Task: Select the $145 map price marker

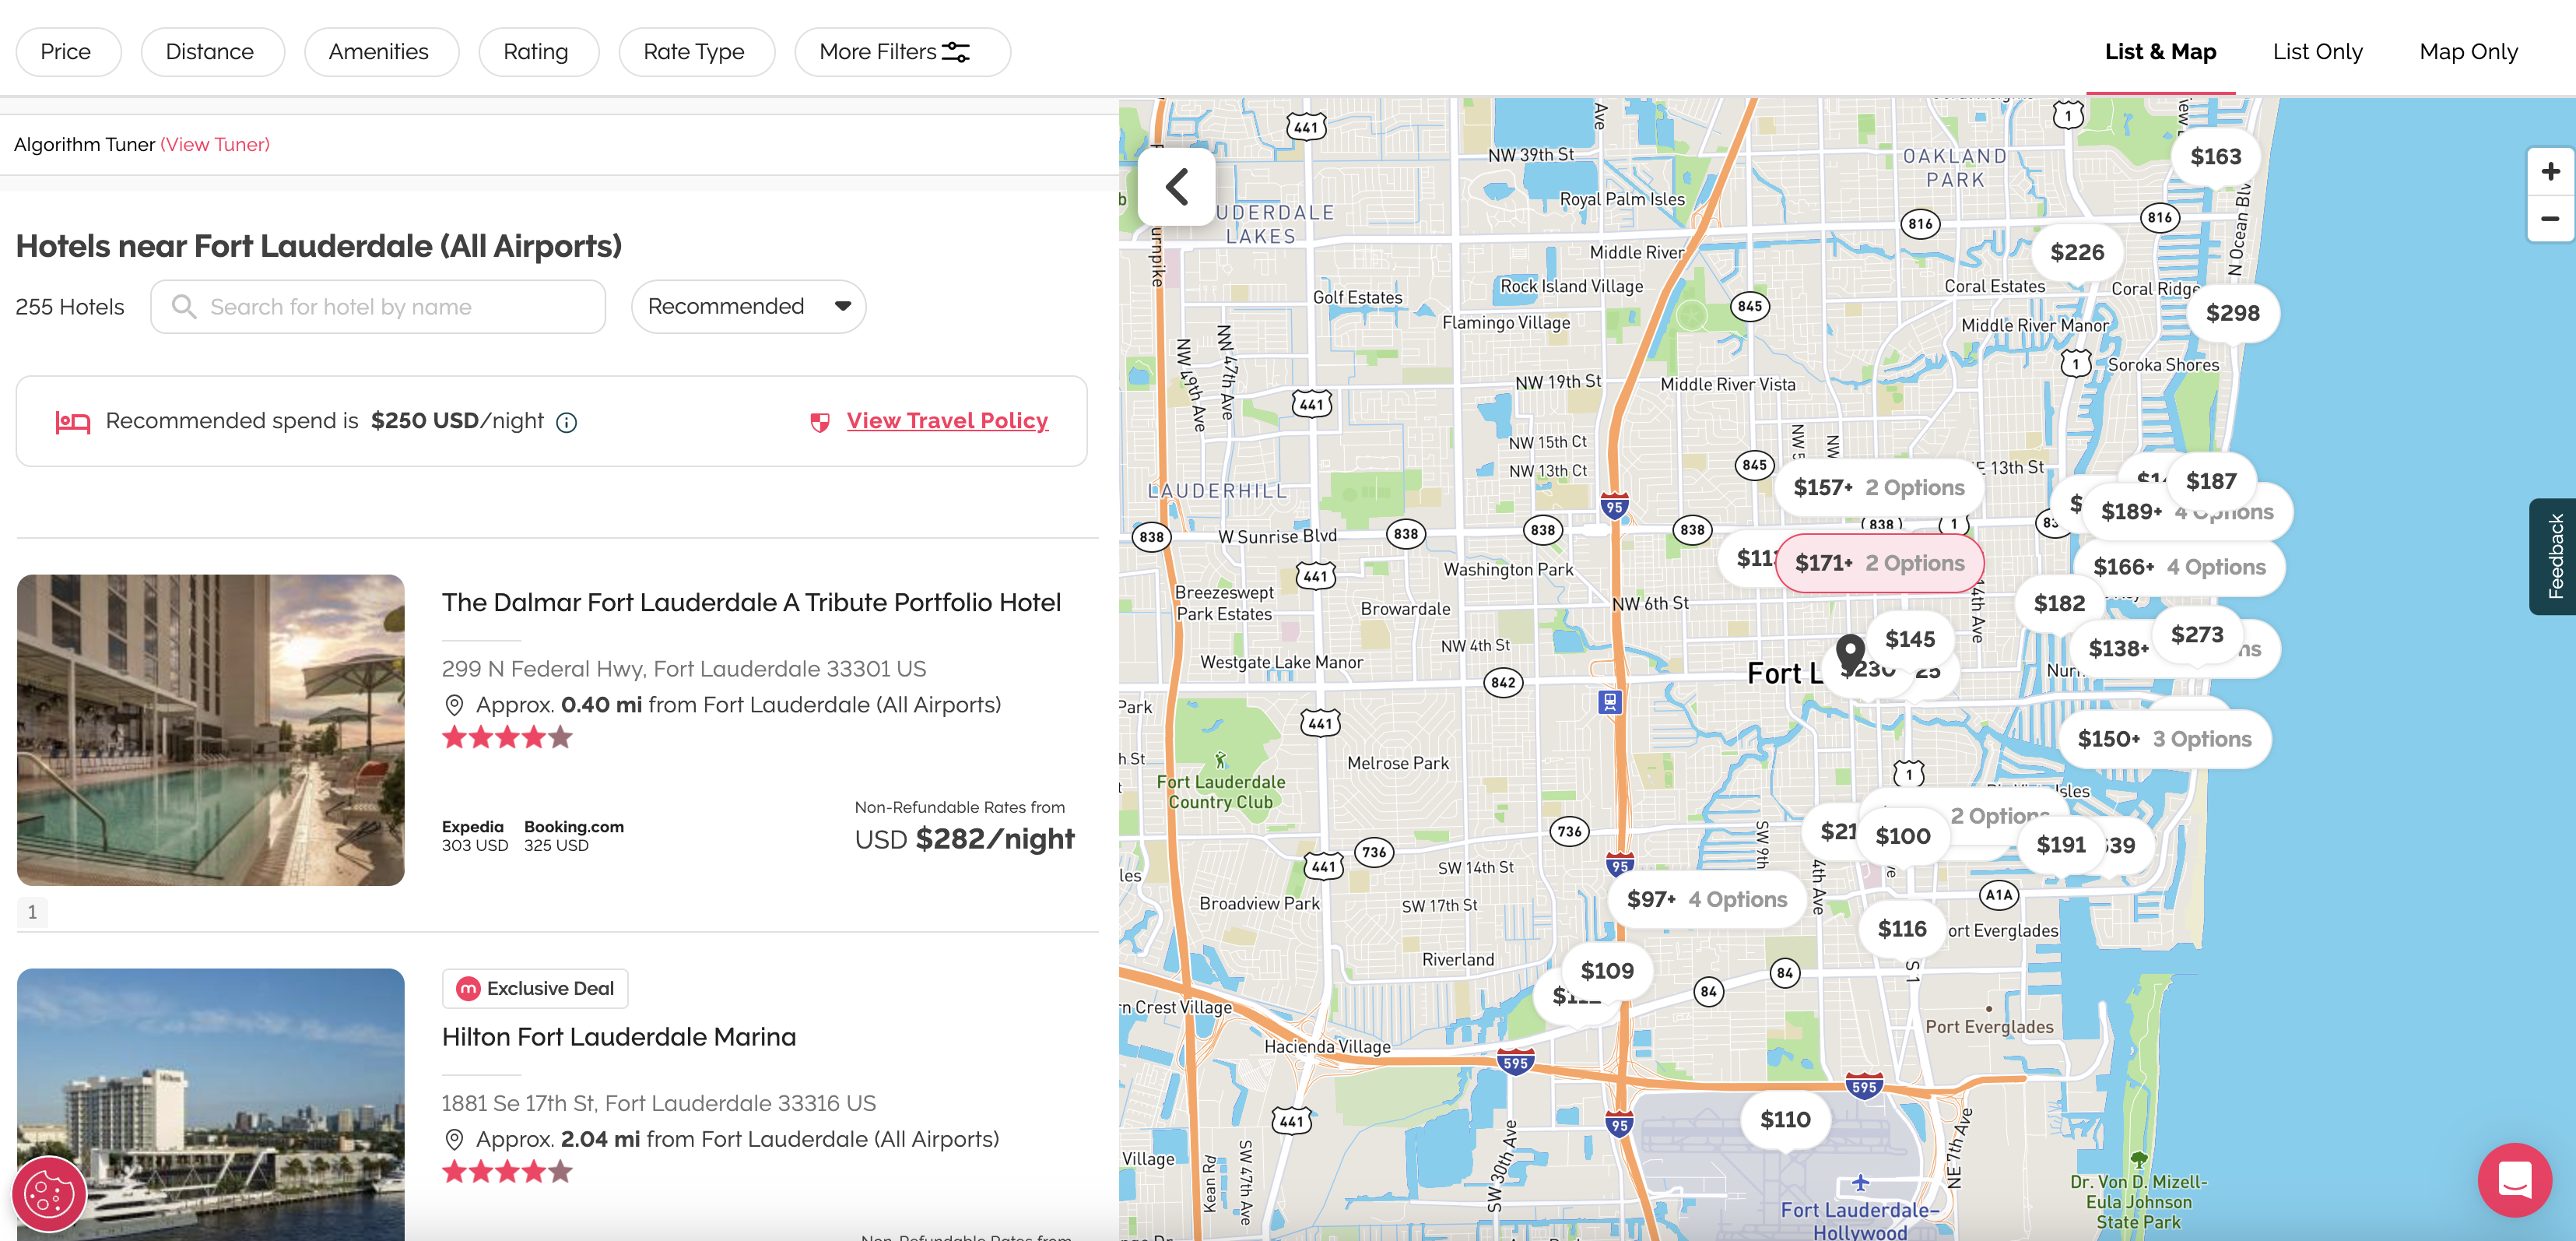Action: click(1909, 639)
